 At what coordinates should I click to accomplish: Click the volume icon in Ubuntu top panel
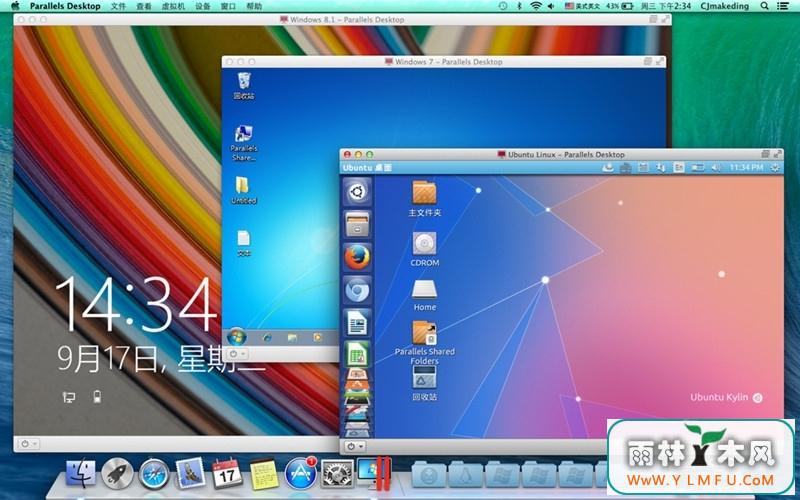coord(716,167)
